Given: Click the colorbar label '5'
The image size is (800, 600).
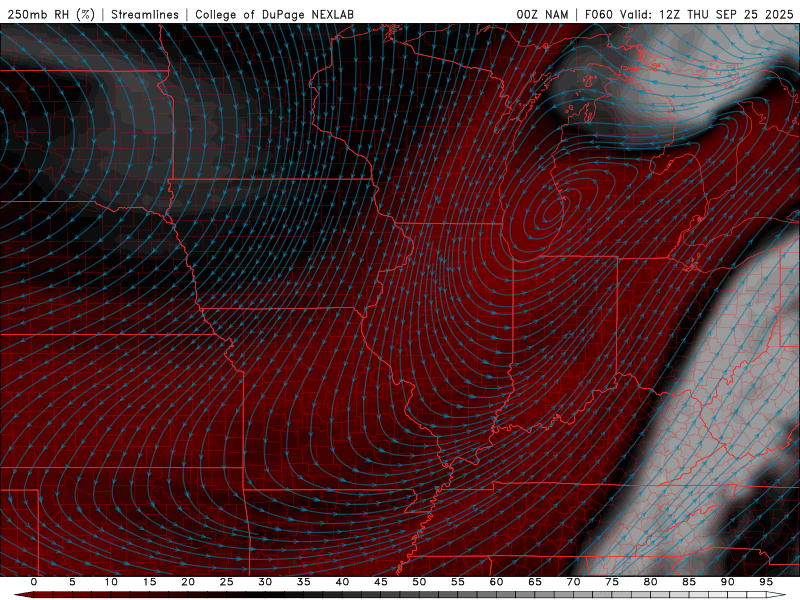Looking at the screenshot, I should [x=72, y=582].
